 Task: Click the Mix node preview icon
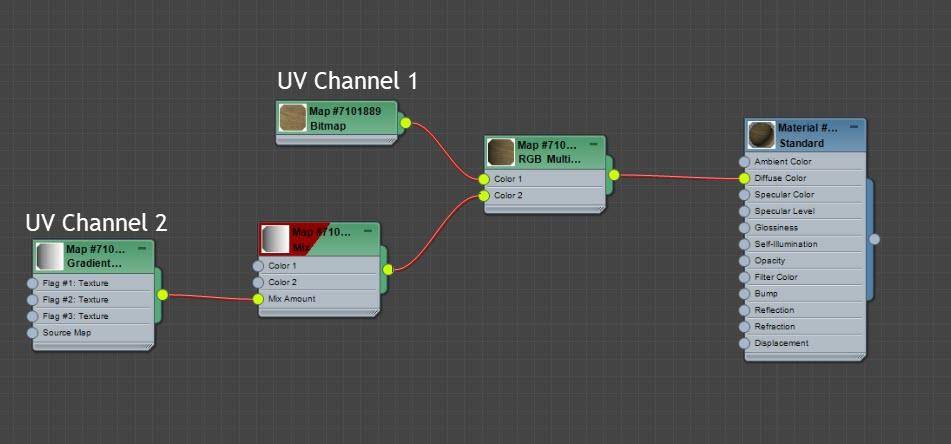click(x=275, y=239)
